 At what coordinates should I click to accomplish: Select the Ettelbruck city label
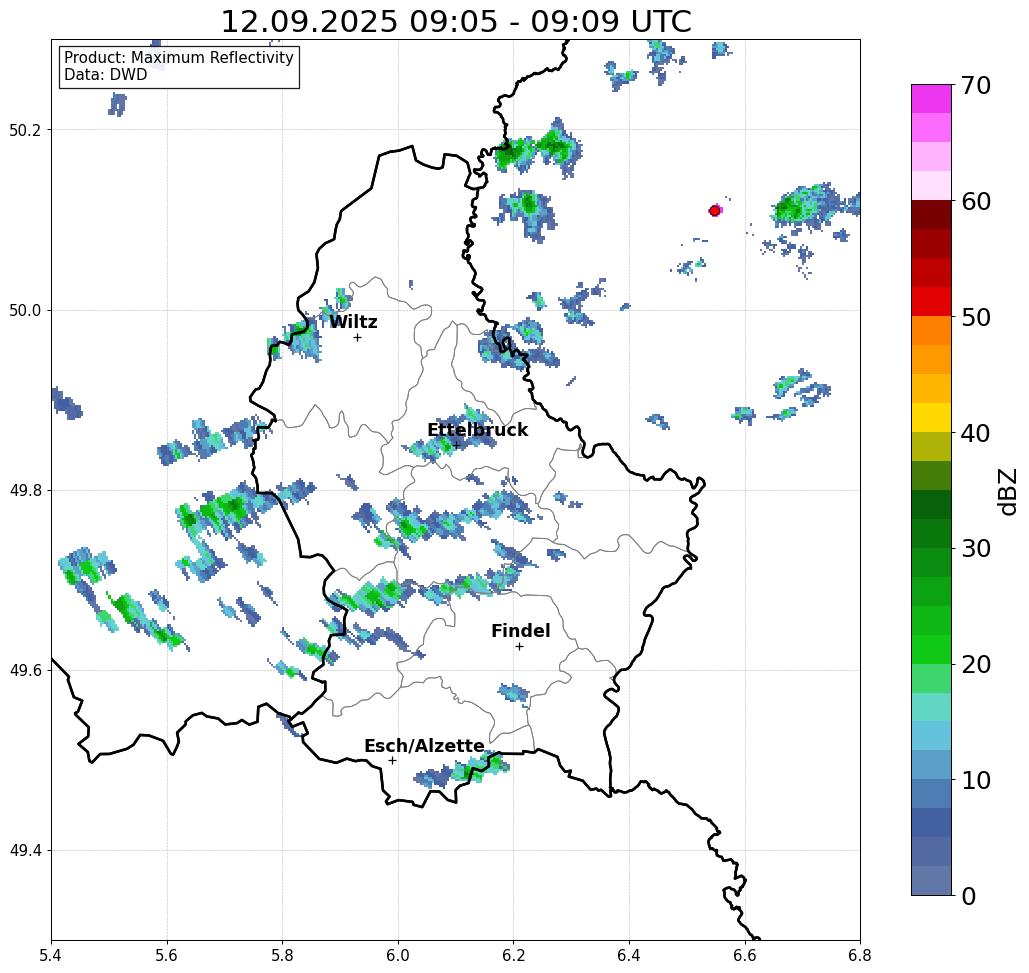click(x=477, y=430)
